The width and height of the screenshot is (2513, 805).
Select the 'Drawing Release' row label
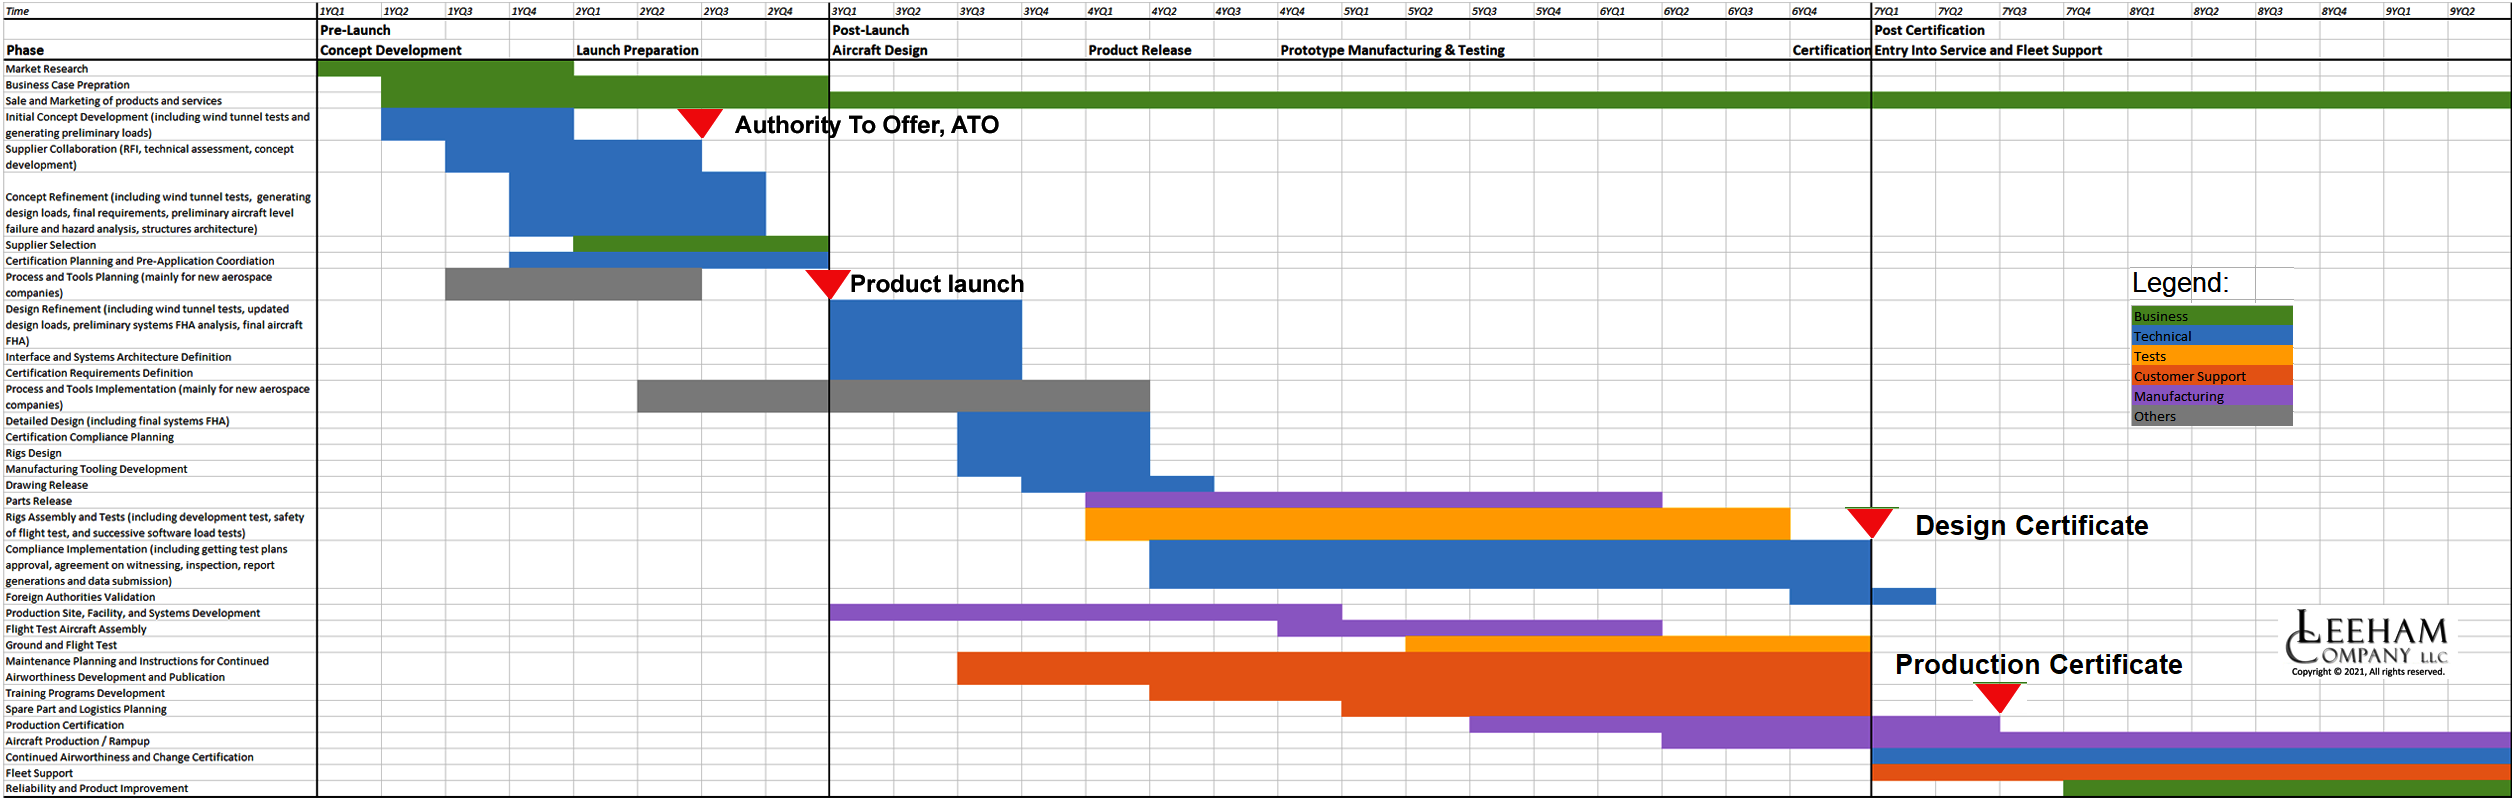(47, 485)
